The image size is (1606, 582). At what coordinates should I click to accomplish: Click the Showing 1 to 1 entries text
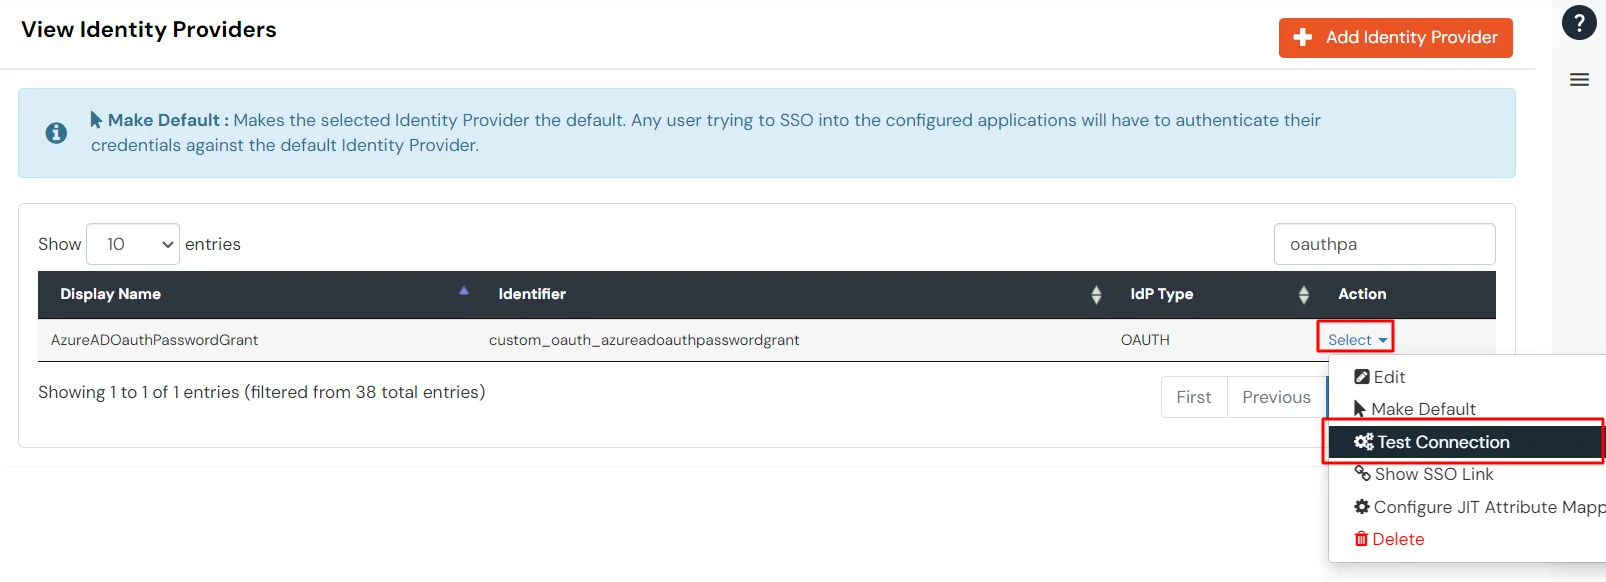coord(262,392)
